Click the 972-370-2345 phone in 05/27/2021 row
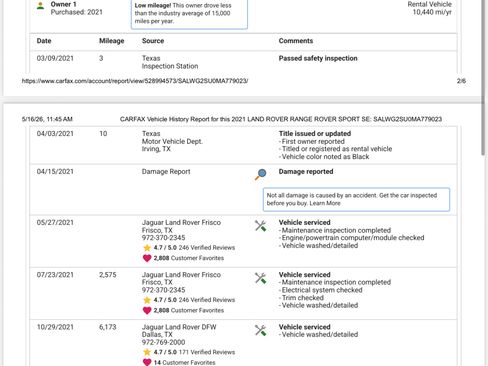 pyautogui.click(x=163, y=238)
